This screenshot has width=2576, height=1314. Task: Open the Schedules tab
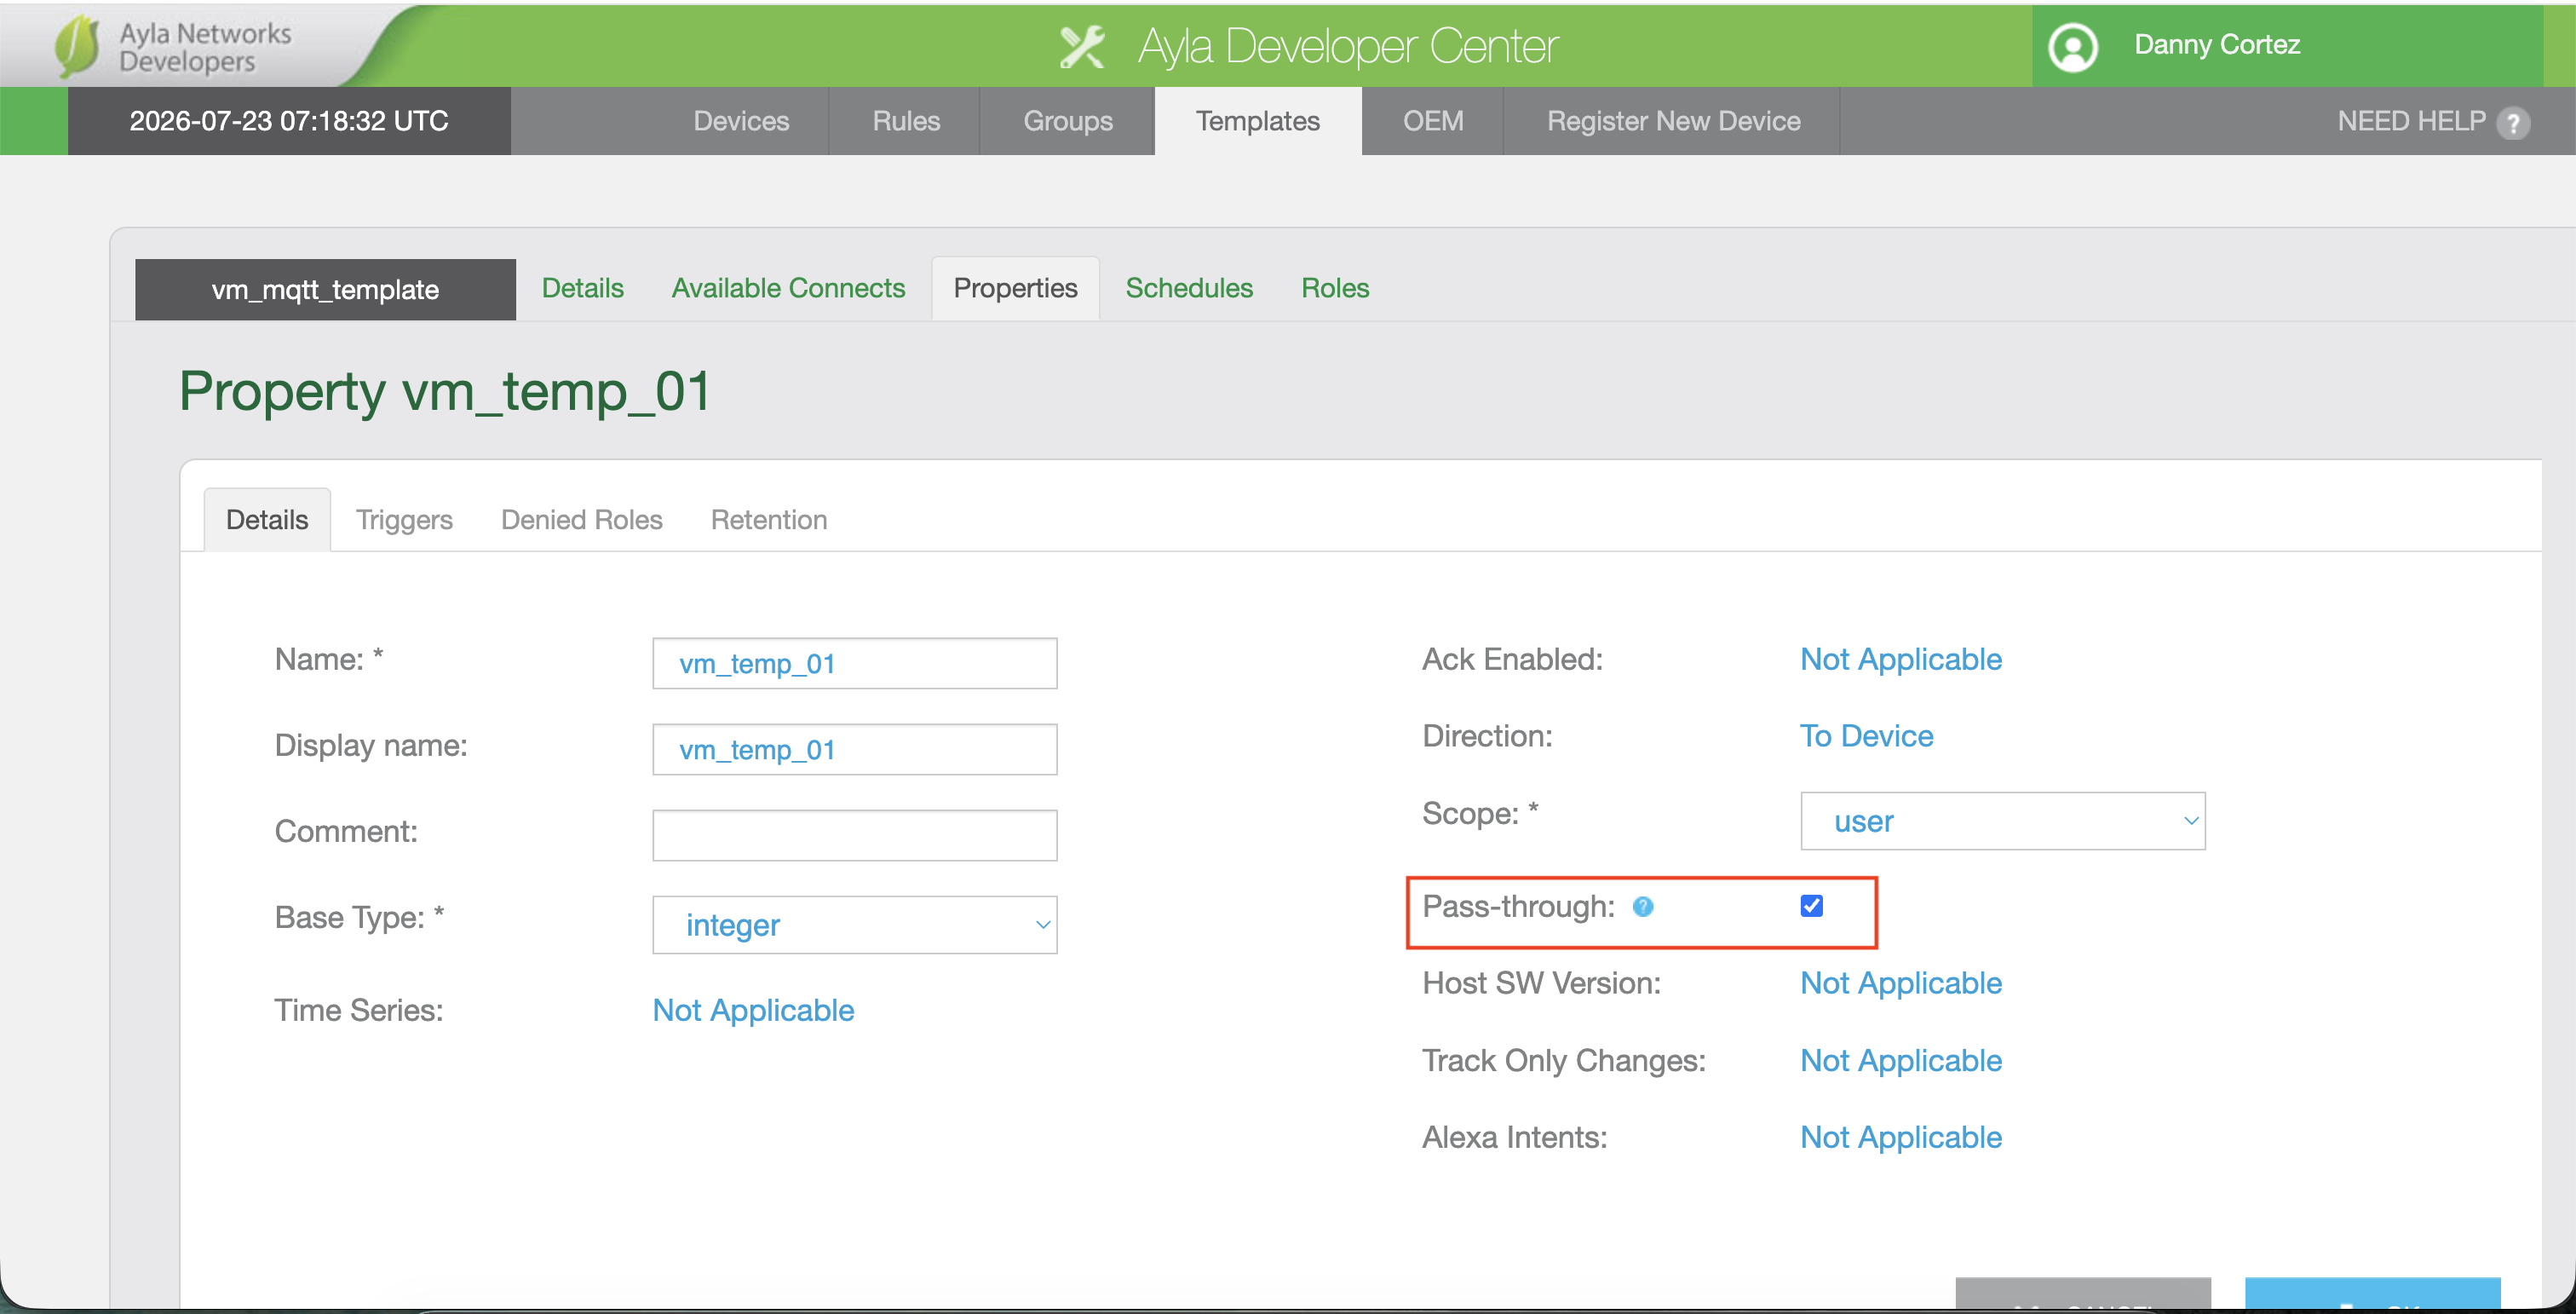[1190, 288]
